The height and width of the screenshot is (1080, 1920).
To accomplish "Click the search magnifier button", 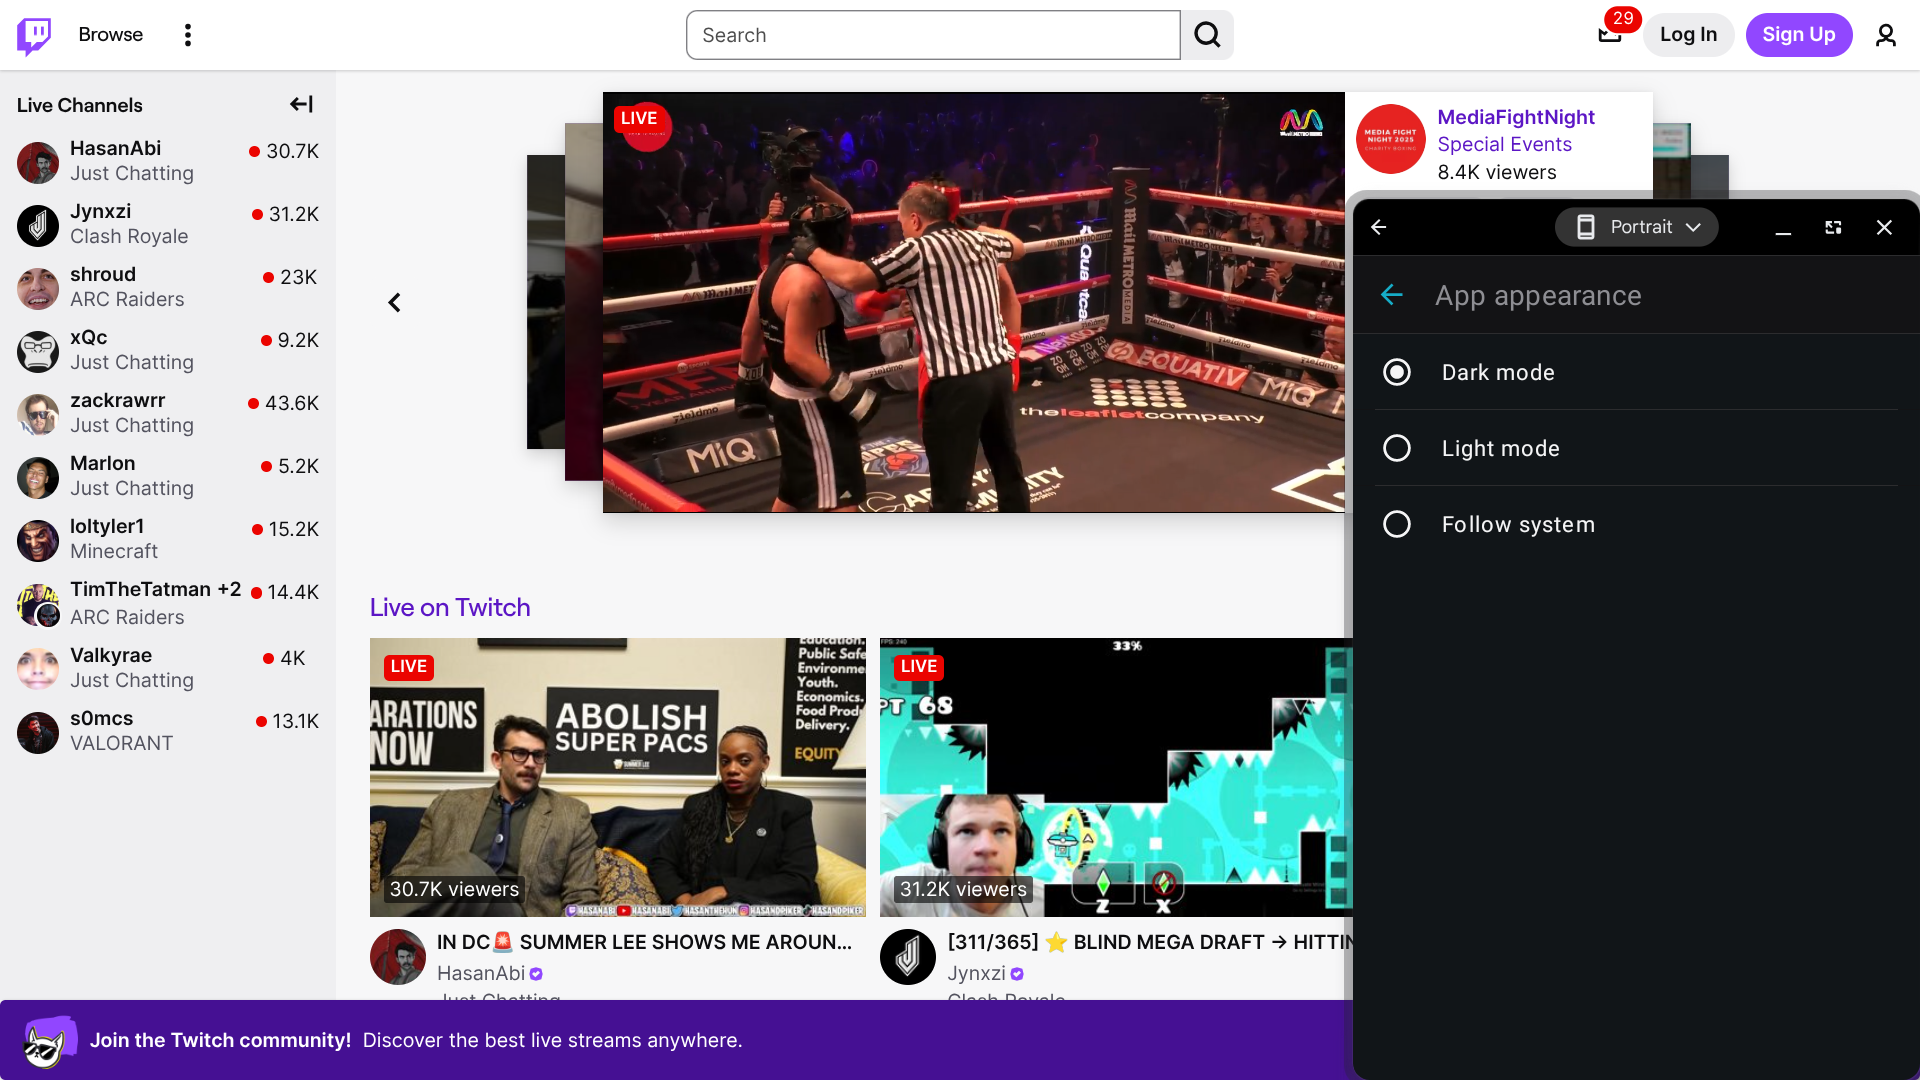I will coord(1207,35).
